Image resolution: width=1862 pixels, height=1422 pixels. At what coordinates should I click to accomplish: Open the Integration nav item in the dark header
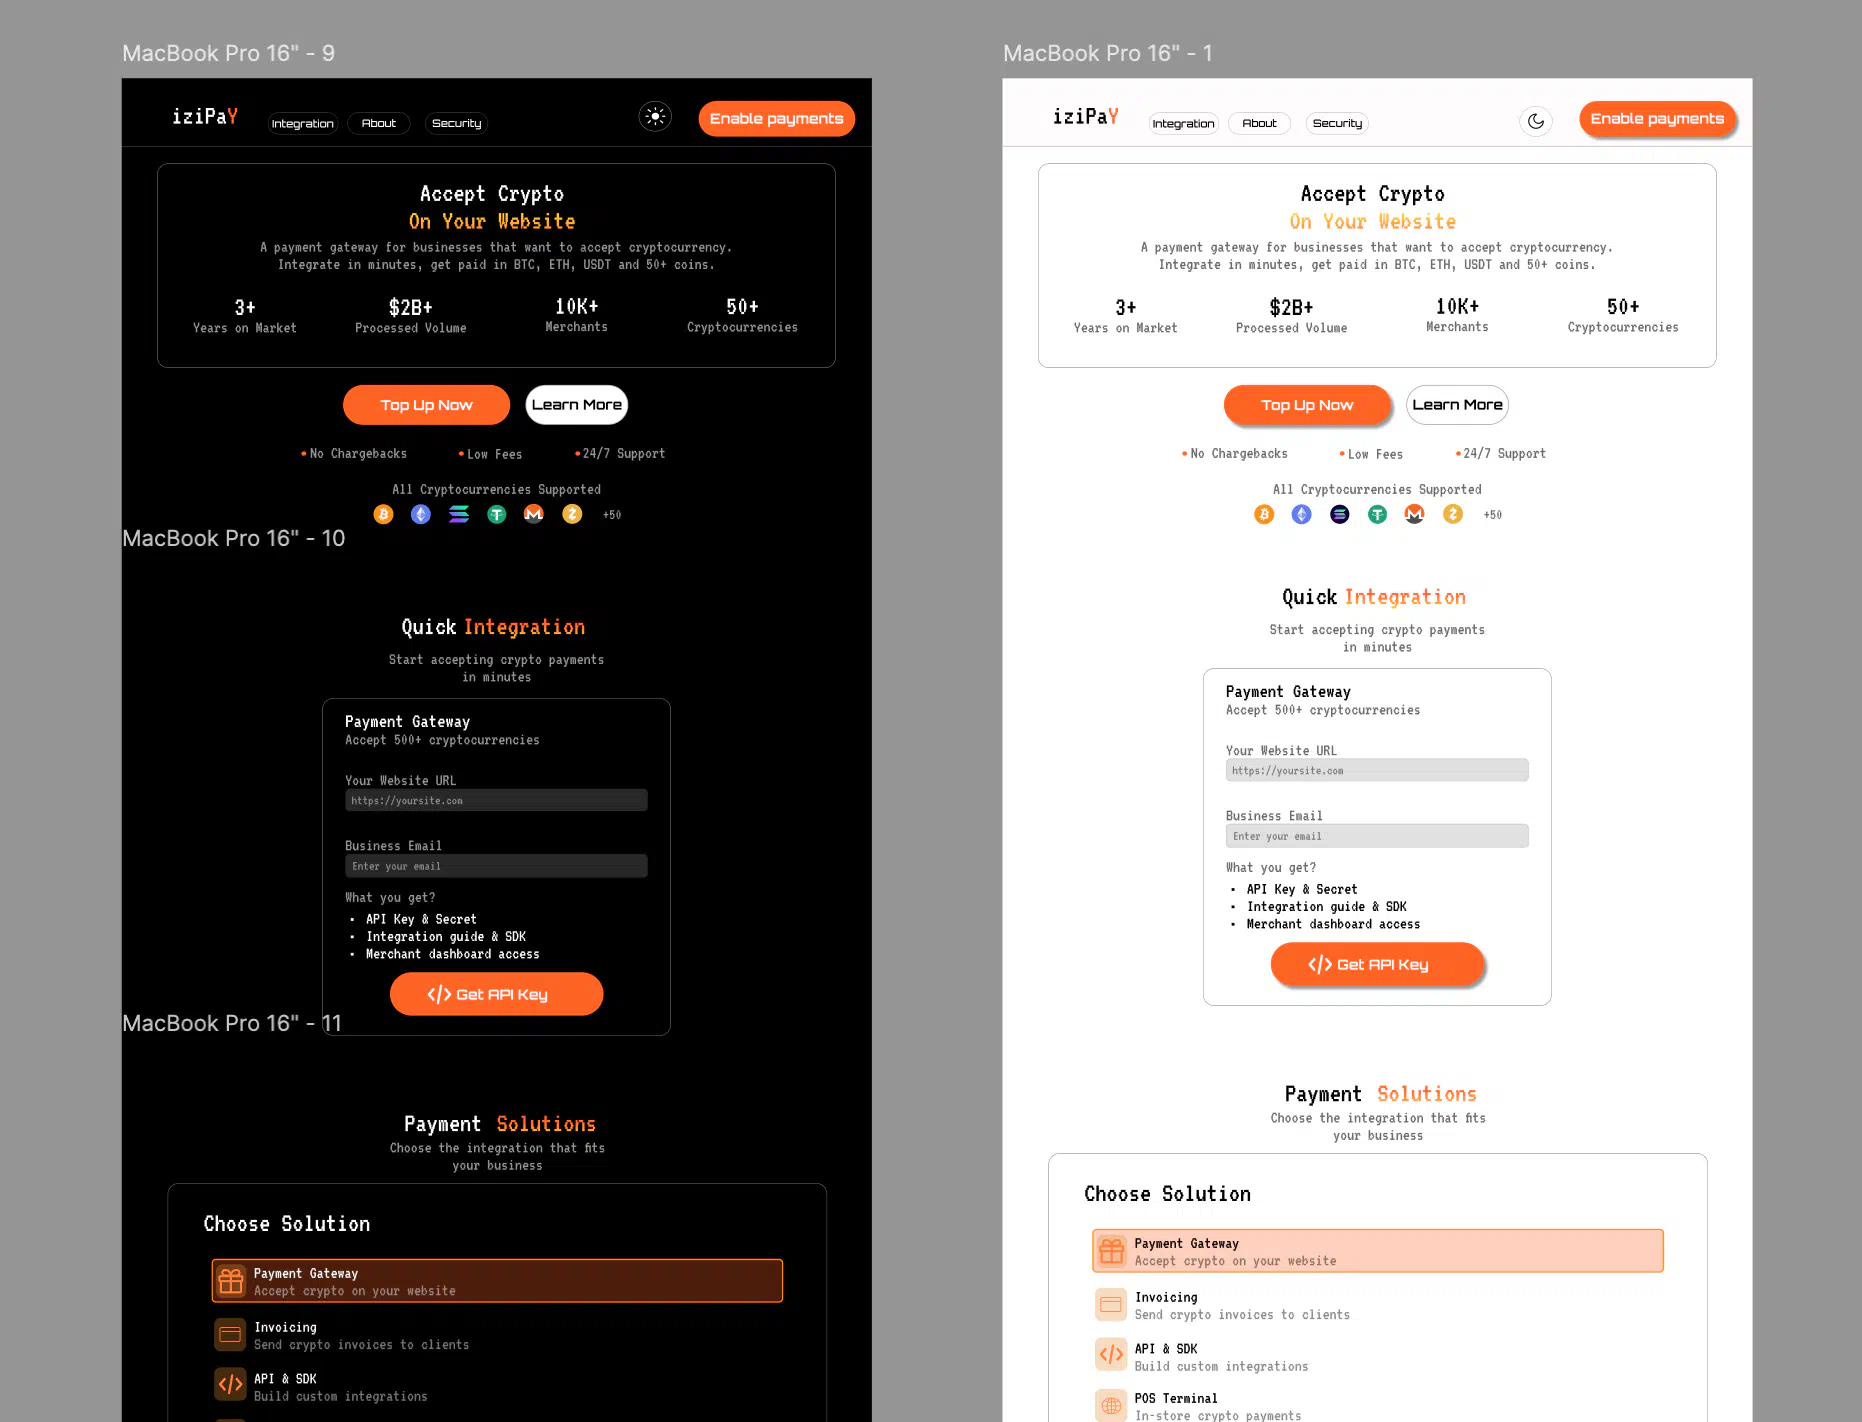click(x=302, y=123)
